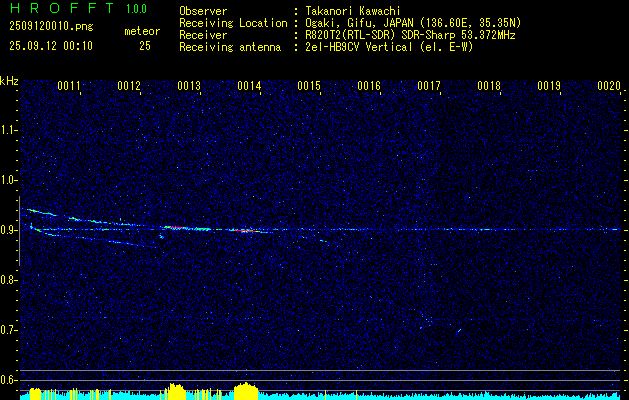
Task: Click the gray vertical bar beside 0.9 kHz
Action: [x=19, y=231]
